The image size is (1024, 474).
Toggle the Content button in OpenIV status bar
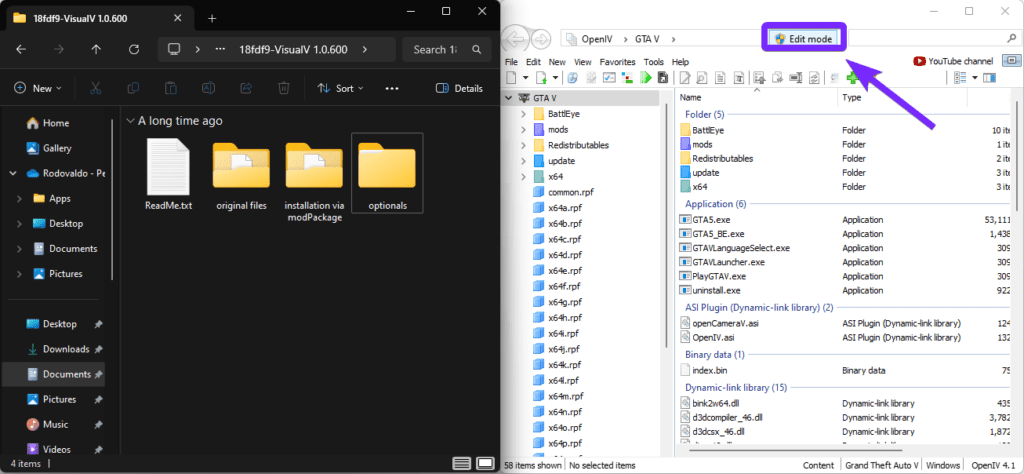click(x=818, y=466)
